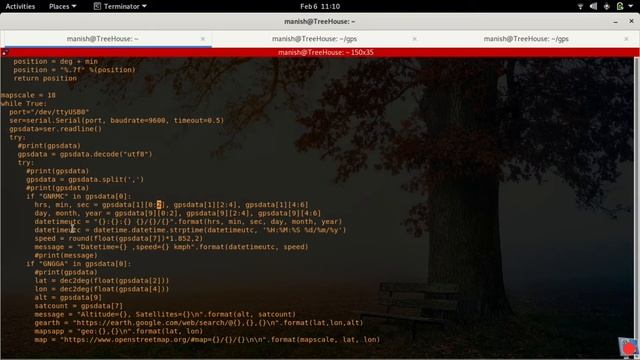Click the 'if "GNGGA" in gpsdata[0]' line
This screenshot has width=640, height=360.
point(79,264)
